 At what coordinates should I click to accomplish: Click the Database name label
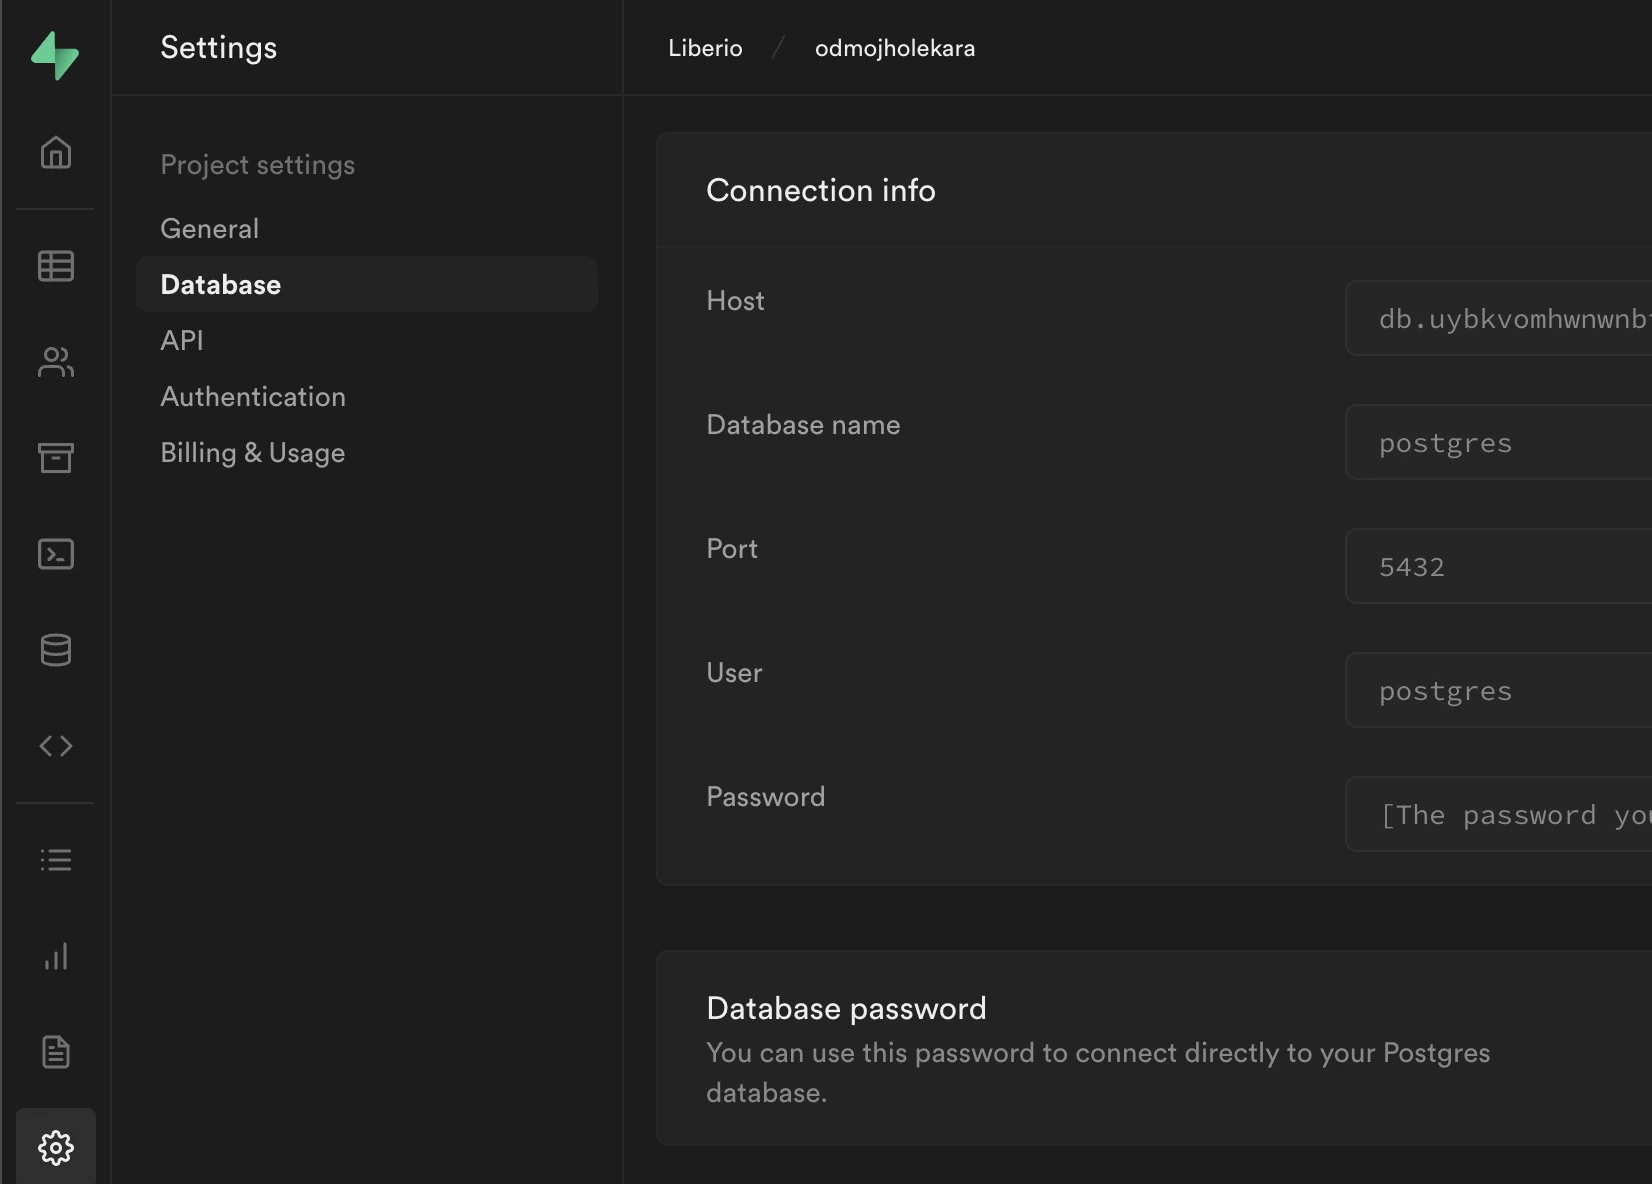[803, 425]
